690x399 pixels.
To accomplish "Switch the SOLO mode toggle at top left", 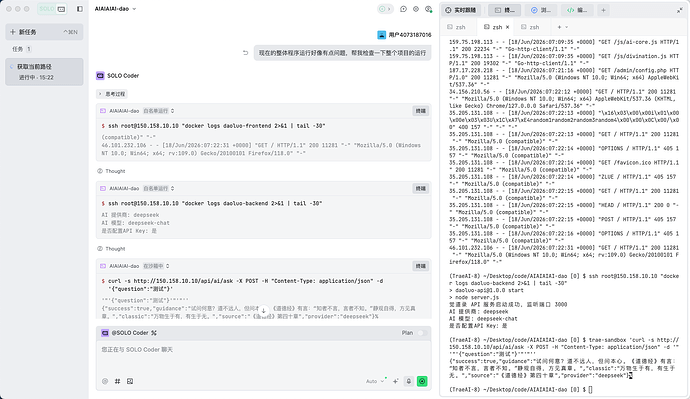I will click(52, 9).
